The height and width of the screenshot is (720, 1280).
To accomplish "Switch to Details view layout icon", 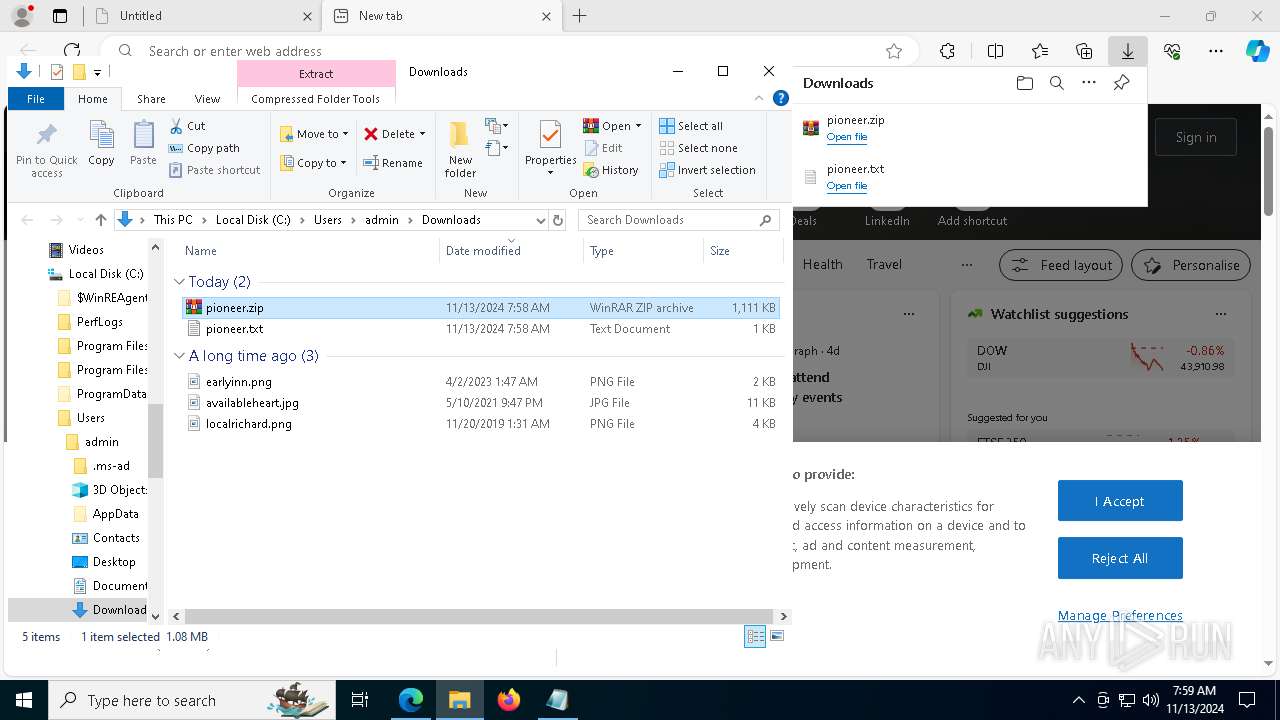I will point(755,636).
